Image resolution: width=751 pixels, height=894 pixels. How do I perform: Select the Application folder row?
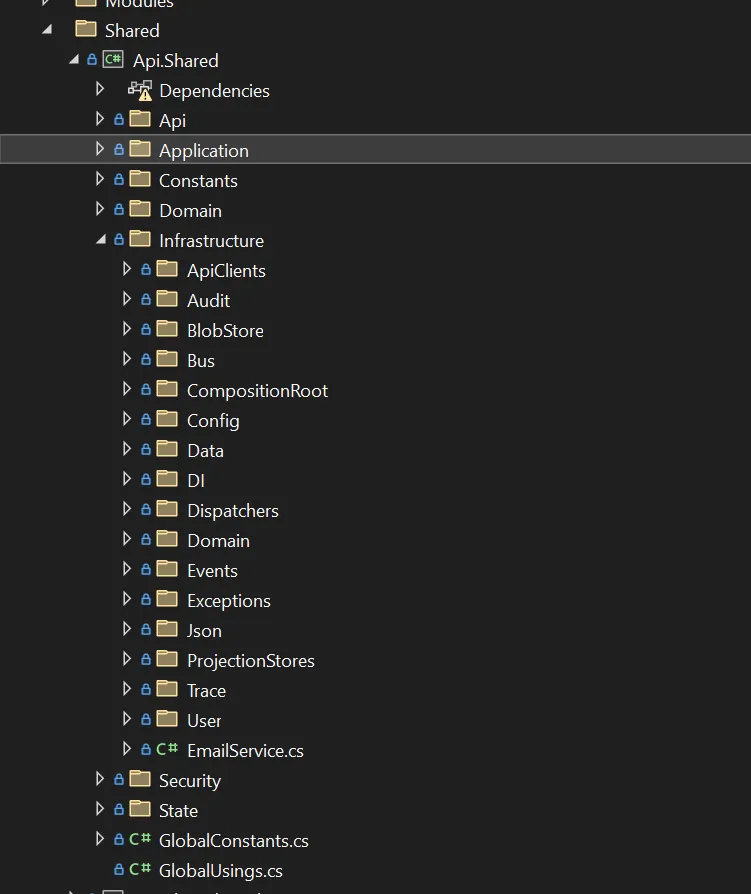coord(375,149)
